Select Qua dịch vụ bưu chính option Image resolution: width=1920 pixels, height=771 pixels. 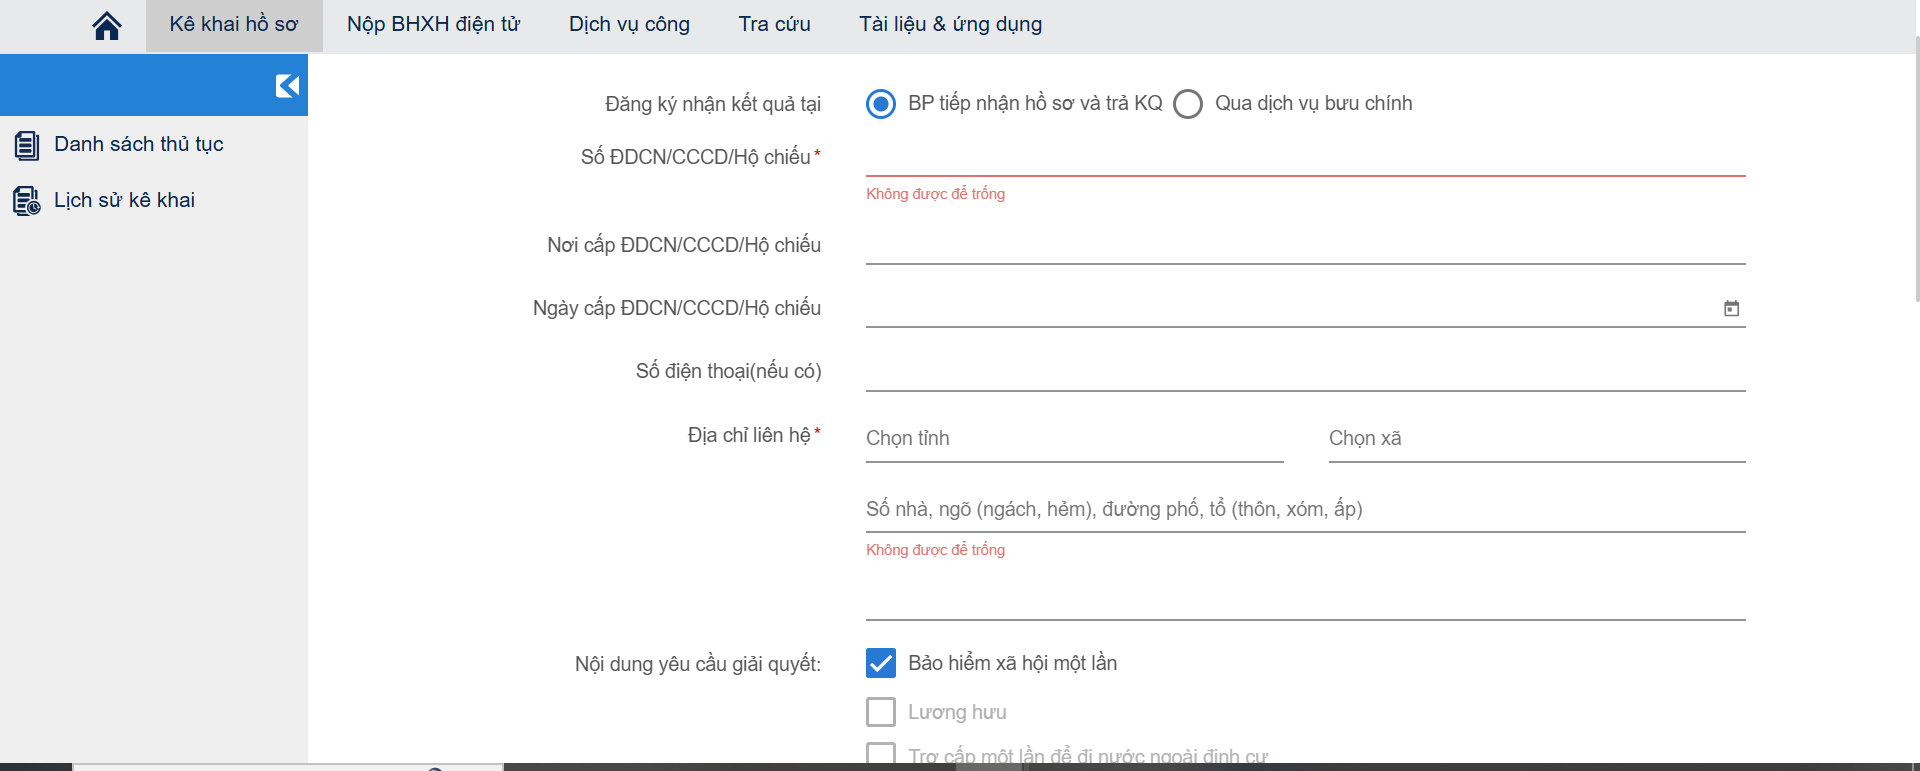[1188, 104]
